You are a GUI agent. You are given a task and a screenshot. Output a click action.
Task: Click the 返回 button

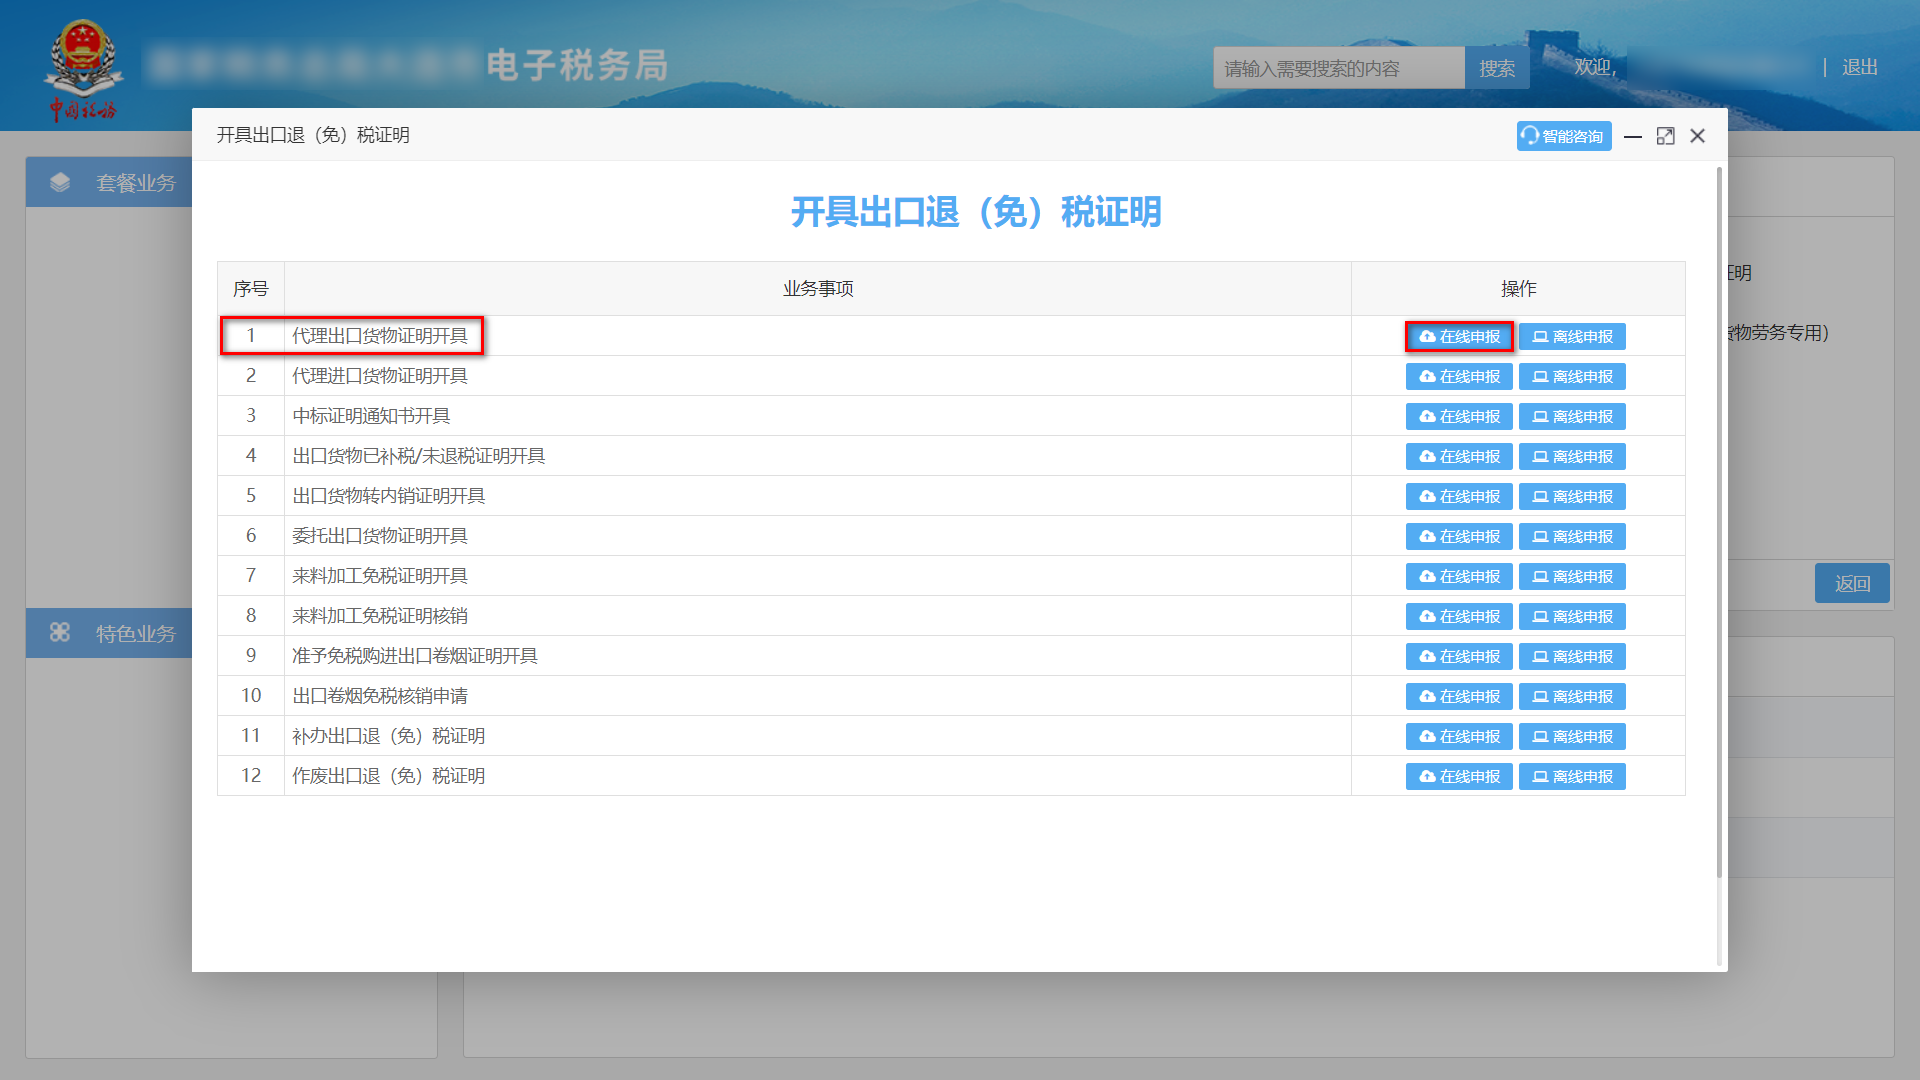coord(1852,583)
